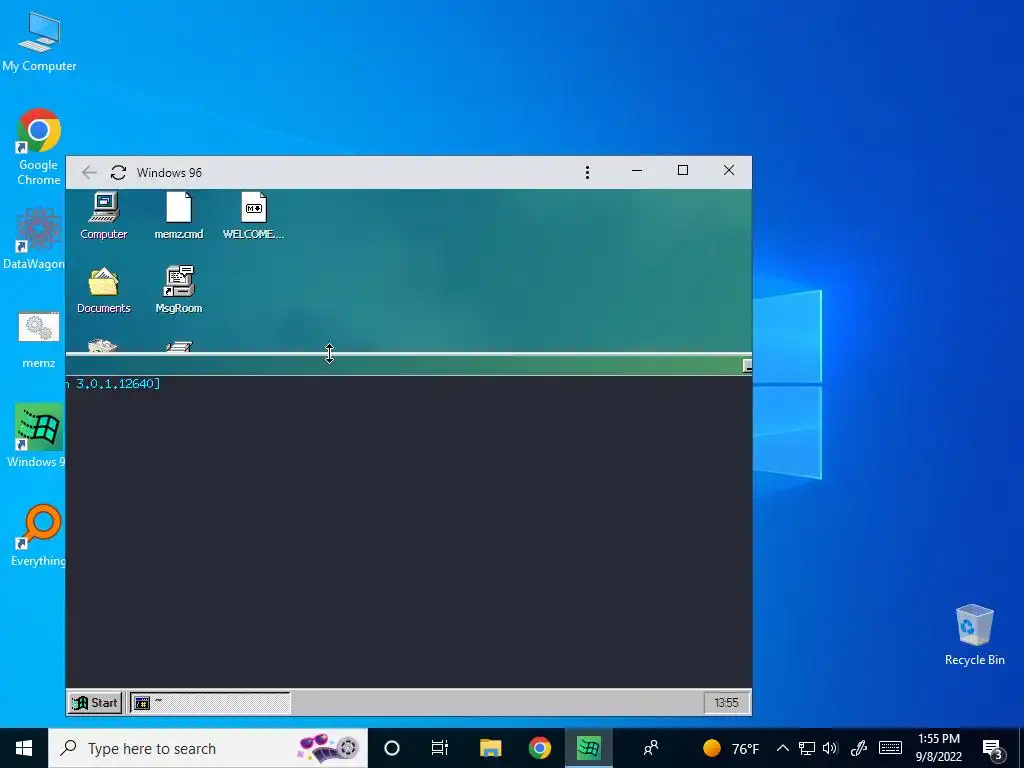Open volume control tray icon

pos(830,748)
